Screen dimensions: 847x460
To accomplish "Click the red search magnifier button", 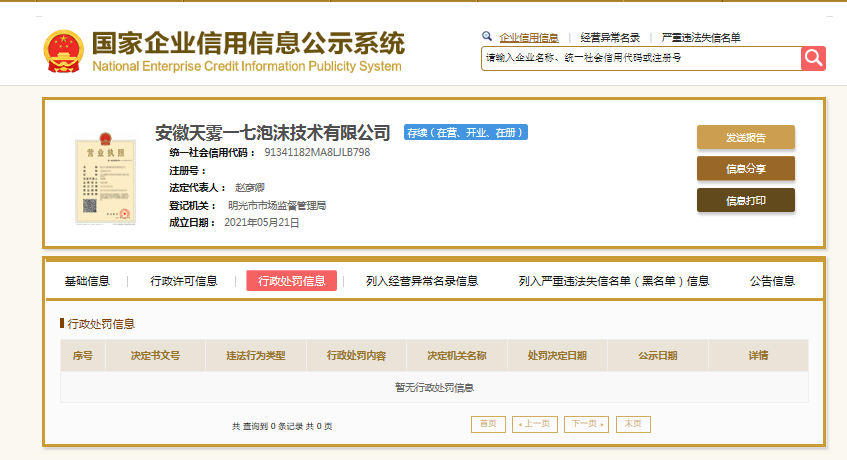I will tap(813, 58).
